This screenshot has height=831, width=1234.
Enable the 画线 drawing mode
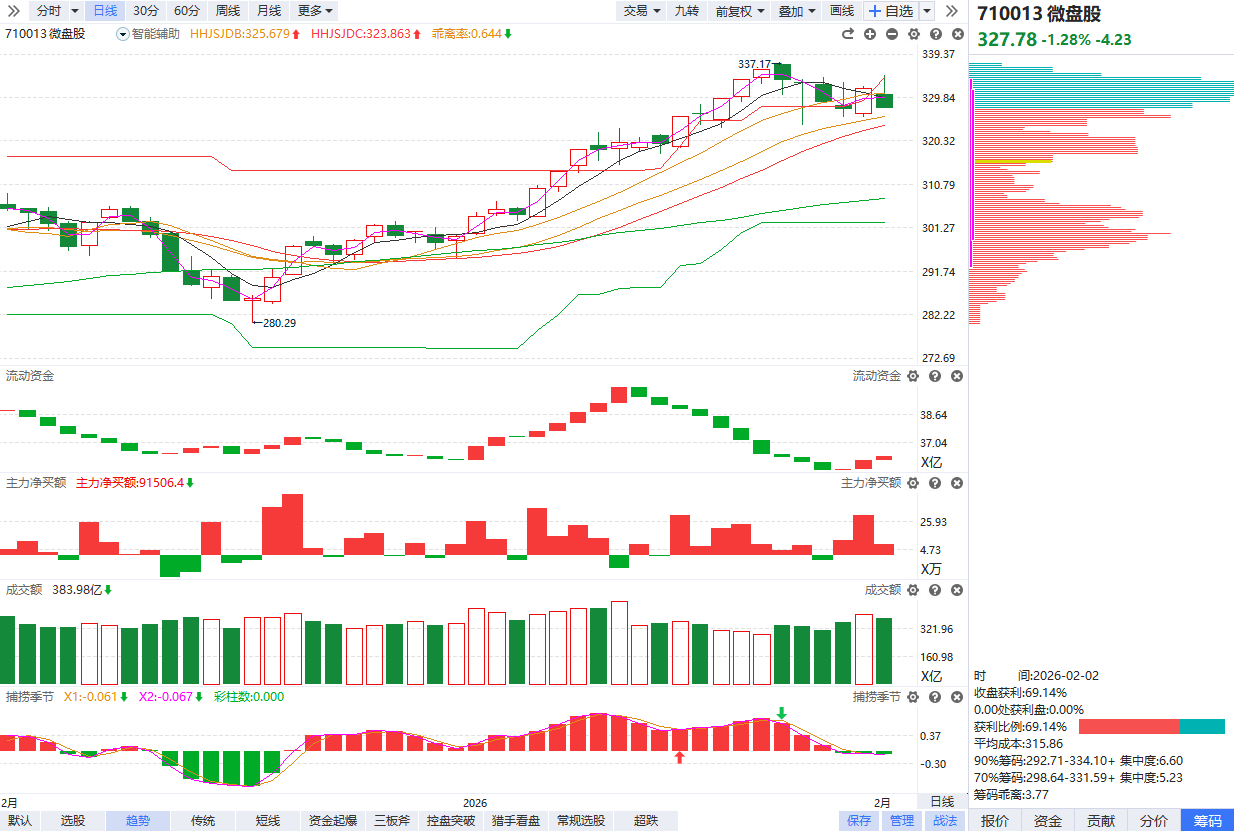pyautogui.click(x=842, y=11)
